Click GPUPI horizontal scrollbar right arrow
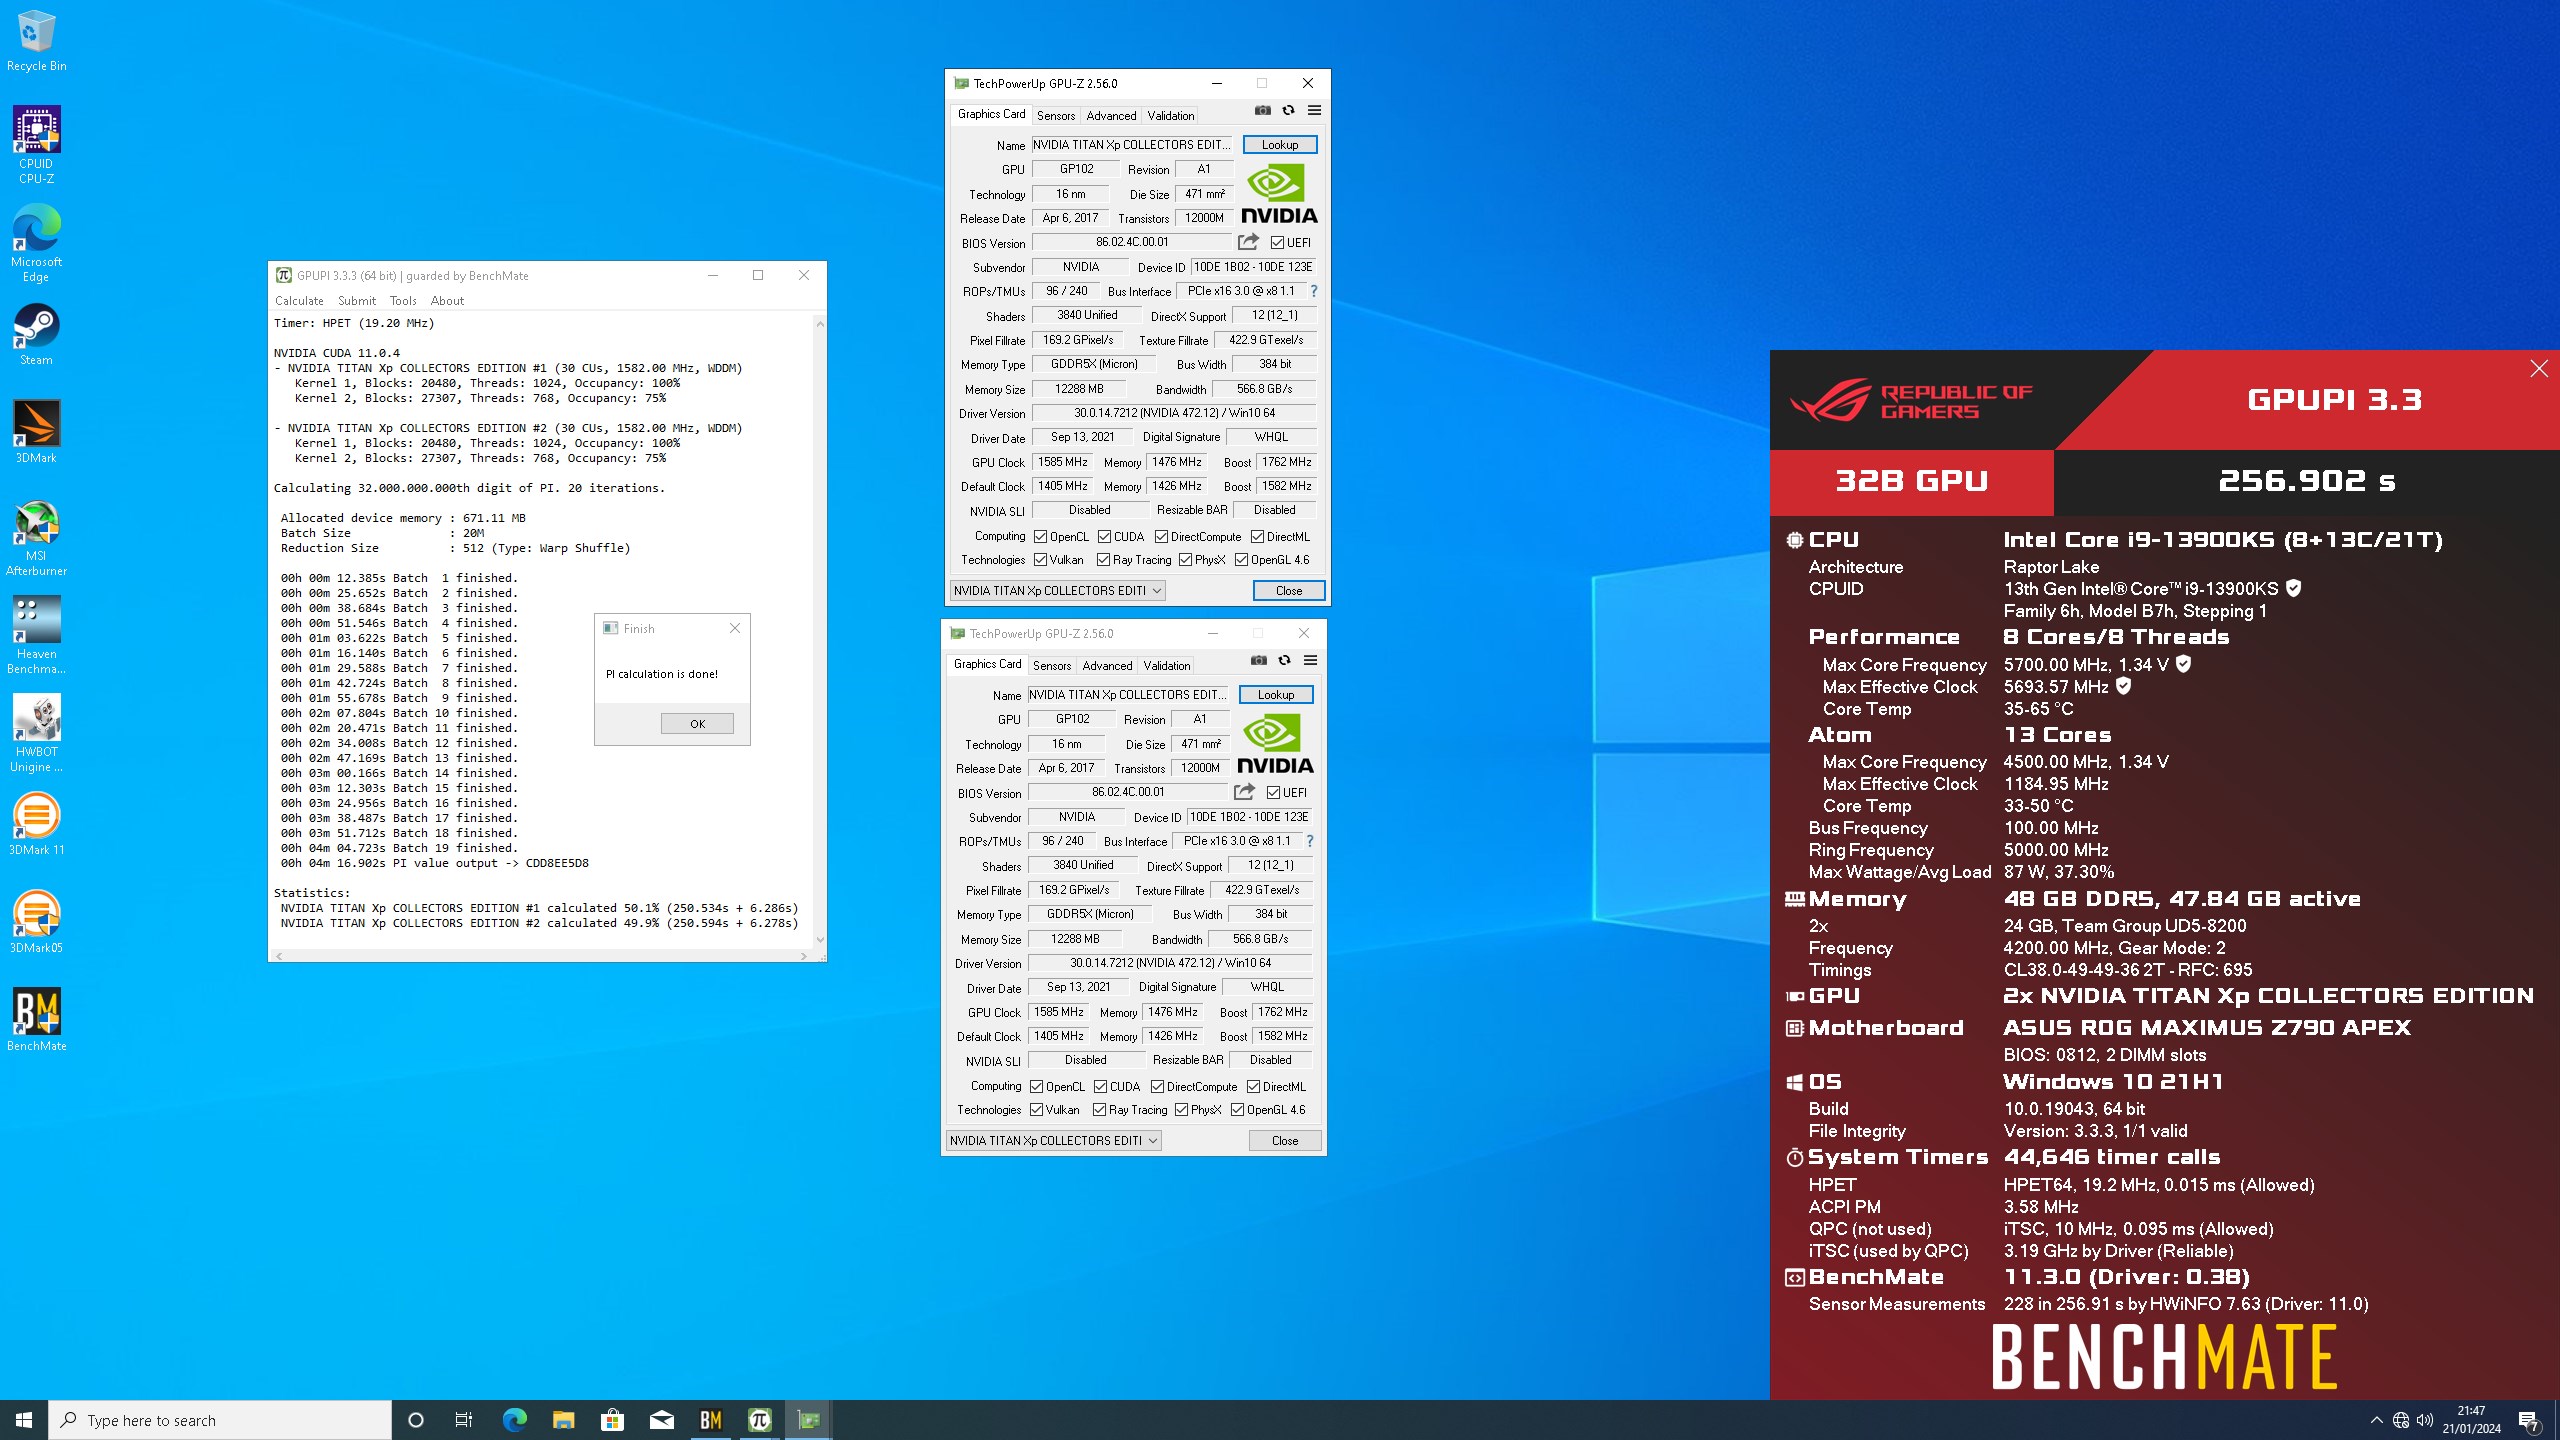Image resolution: width=2560 pixels, height=1440 pixels. click(x=804, y=956)
